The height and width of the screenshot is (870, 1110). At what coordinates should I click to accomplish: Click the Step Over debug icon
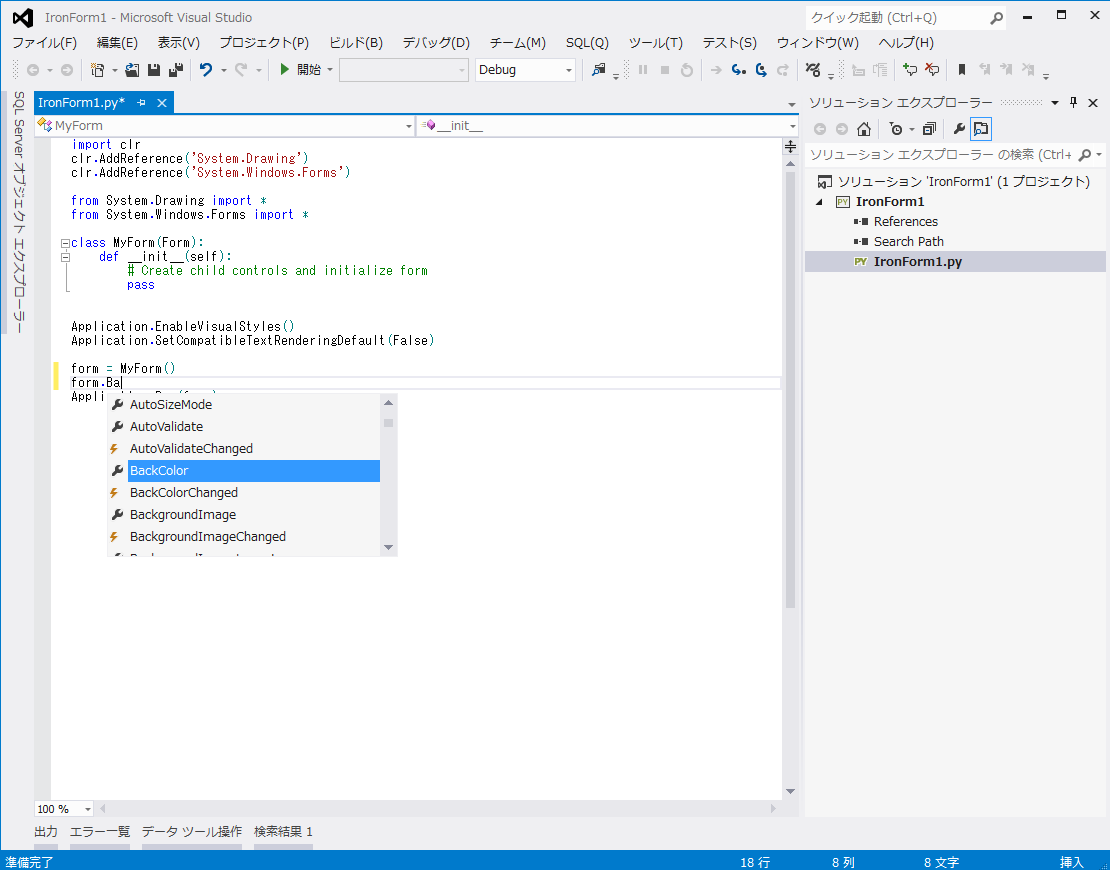pos(761,69)
